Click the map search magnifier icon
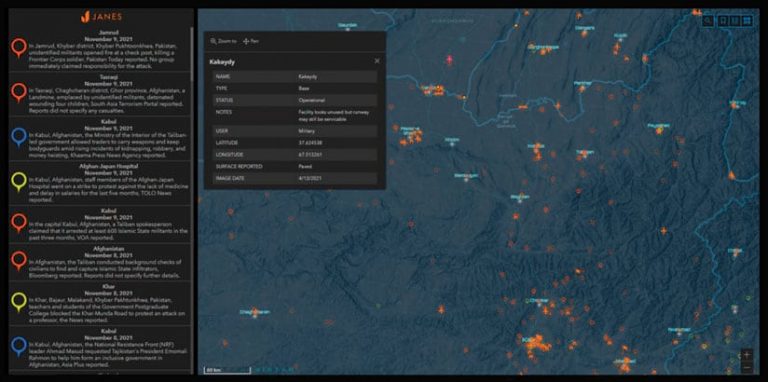 [708, 21]
